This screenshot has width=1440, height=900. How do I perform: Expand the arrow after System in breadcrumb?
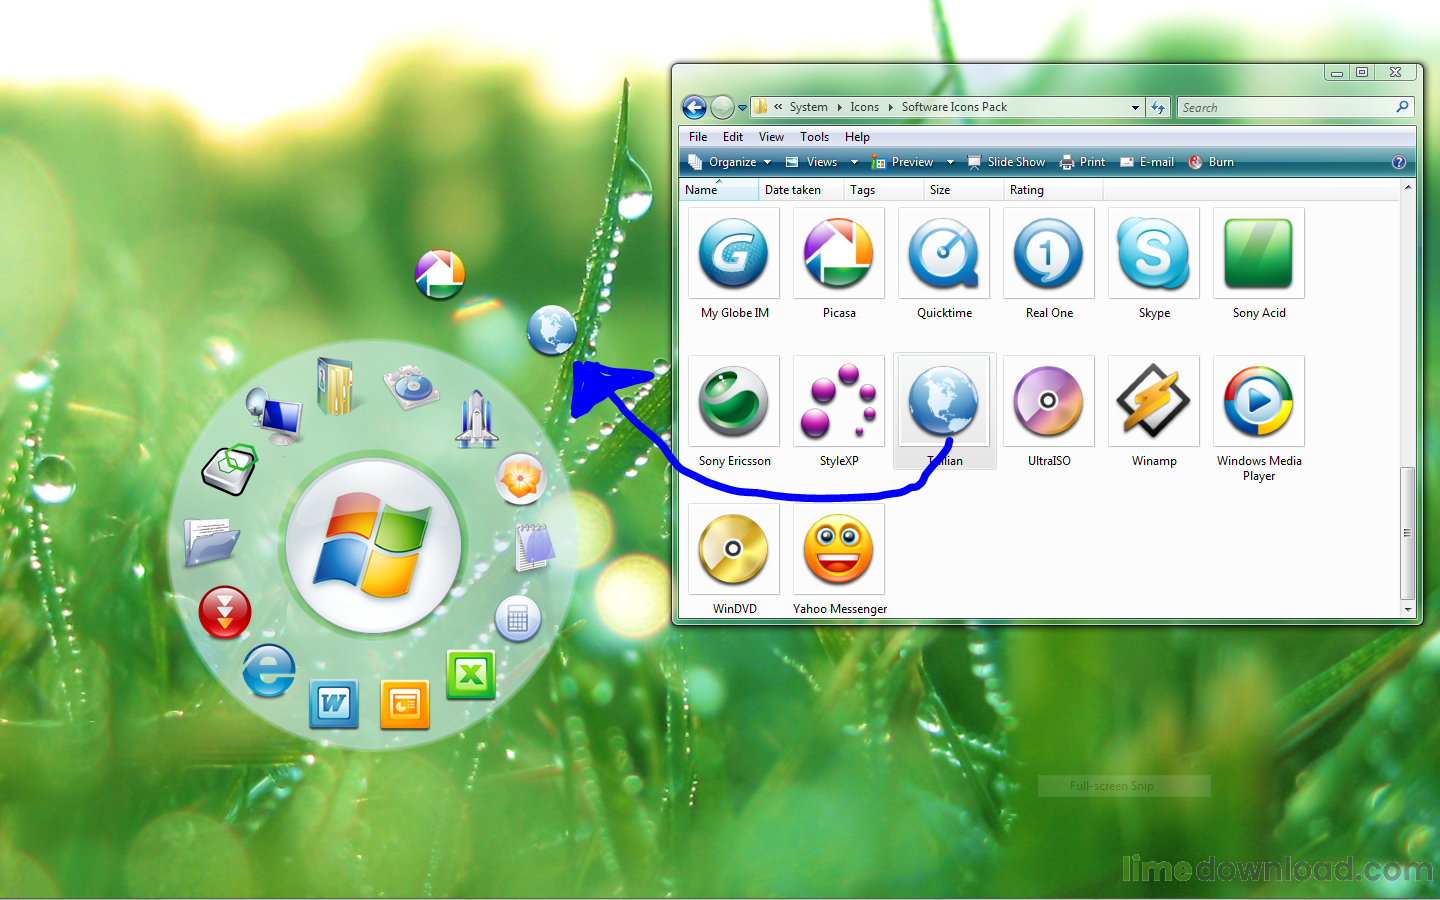839,107
